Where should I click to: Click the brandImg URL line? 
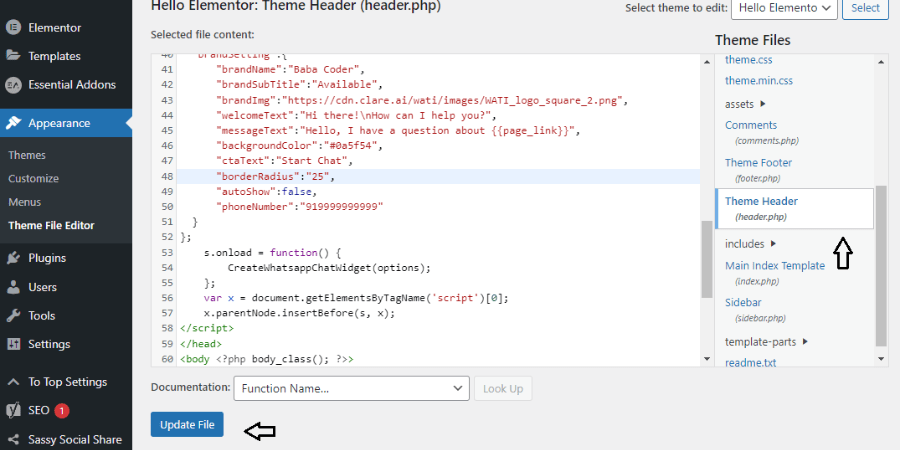(x=422, y=100)
